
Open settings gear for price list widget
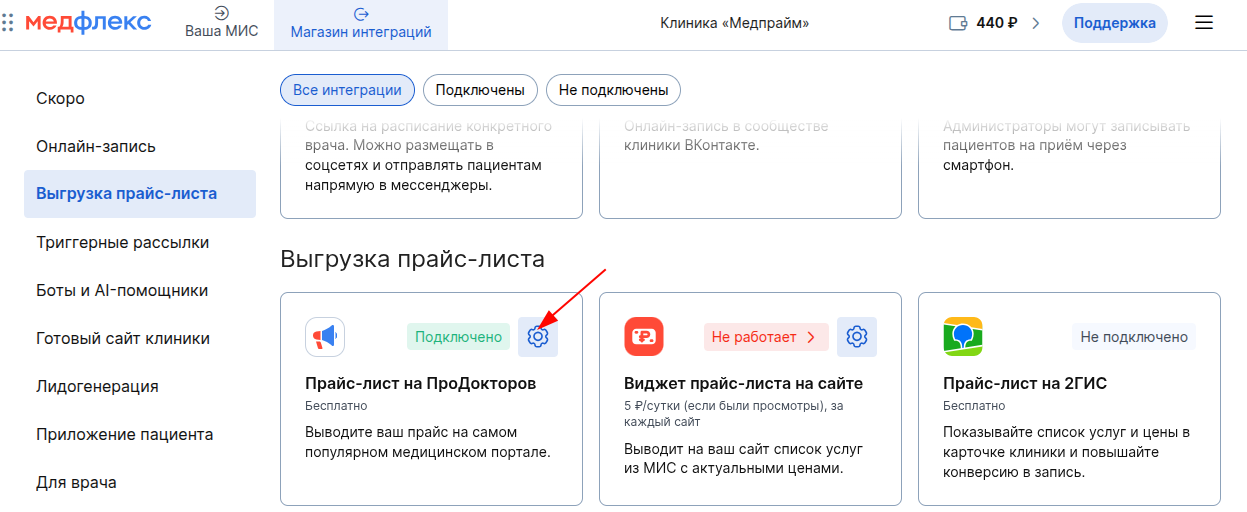click(x=856, y=337)
